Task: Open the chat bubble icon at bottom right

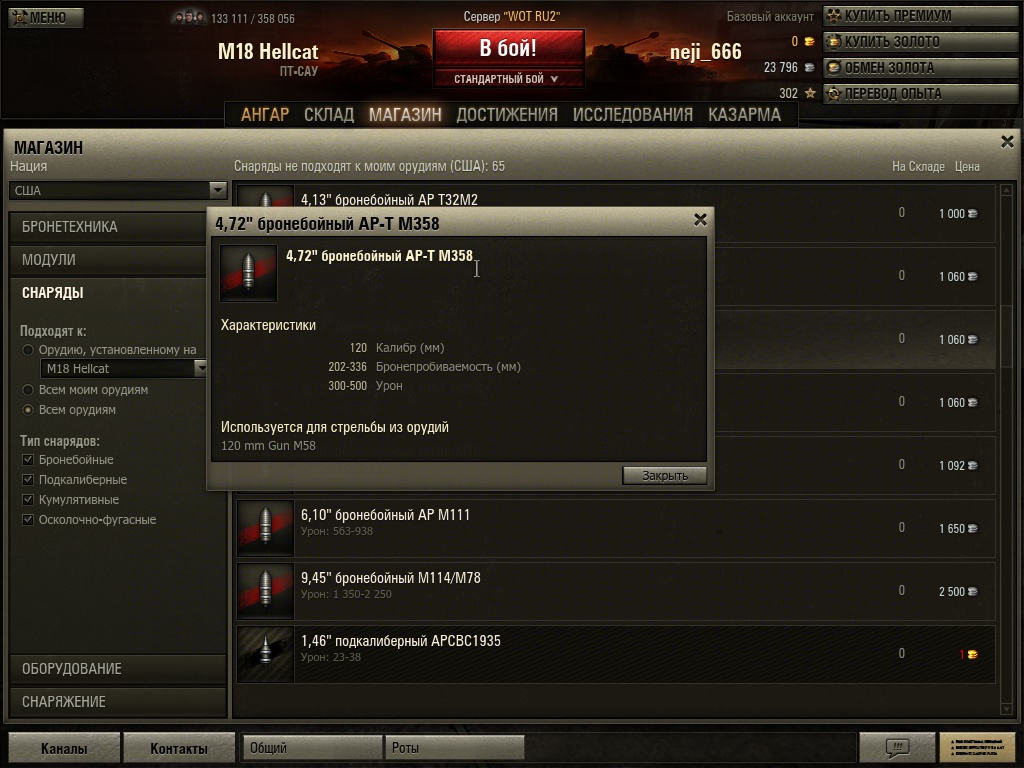Action: pyautogui.click(x=897, y=747)
